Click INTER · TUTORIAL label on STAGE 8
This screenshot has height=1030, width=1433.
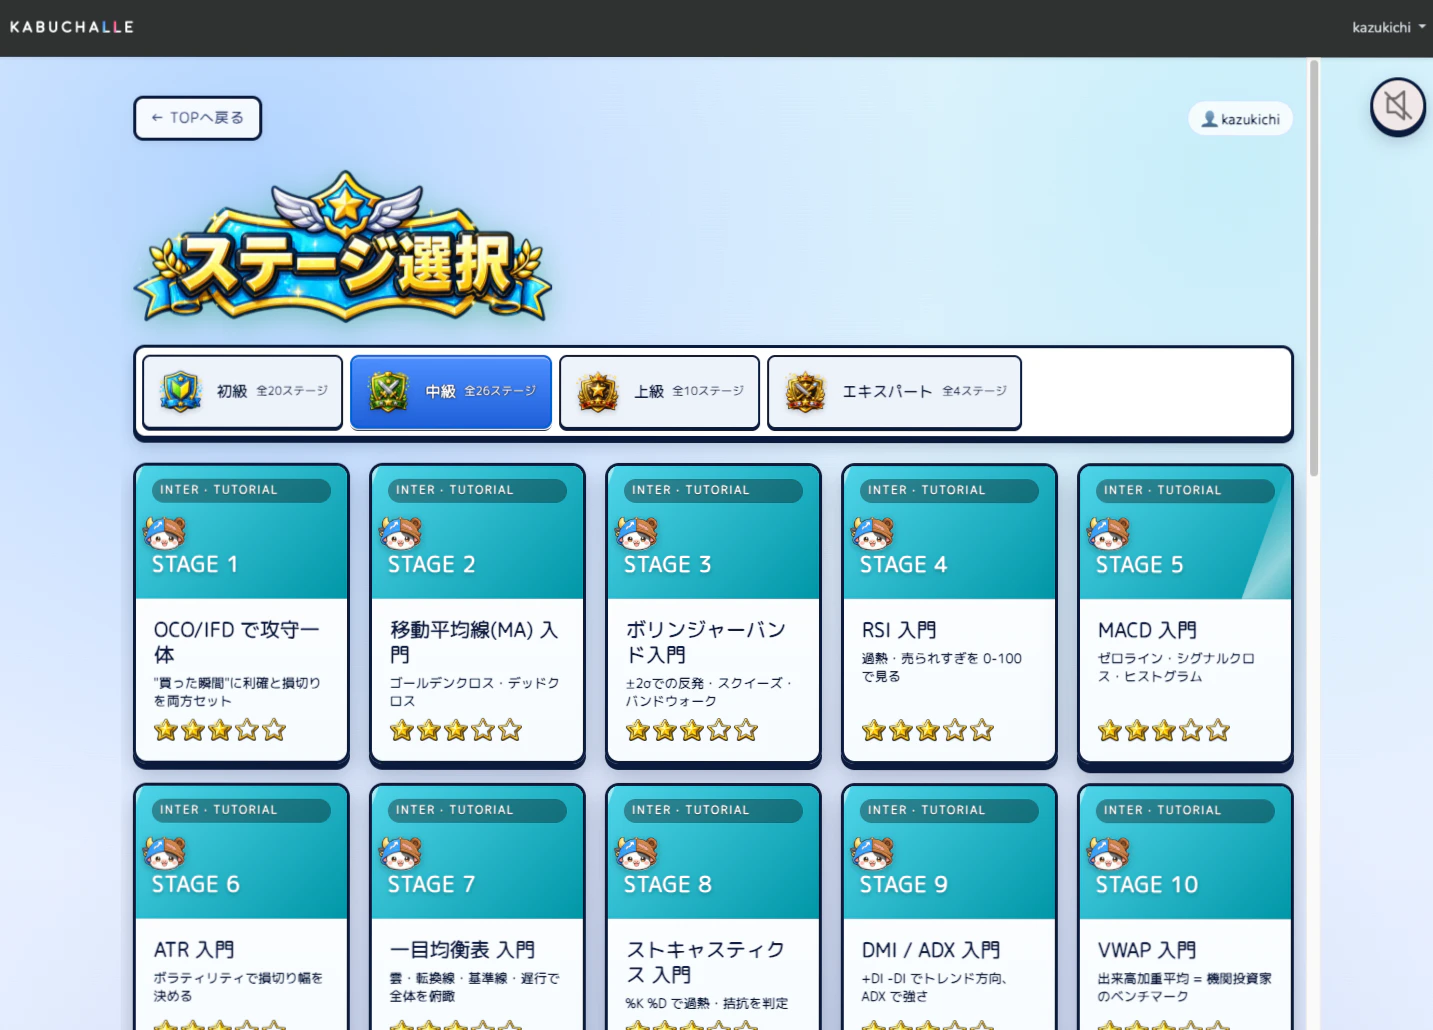pyautogui.click(x=713, y=810)
